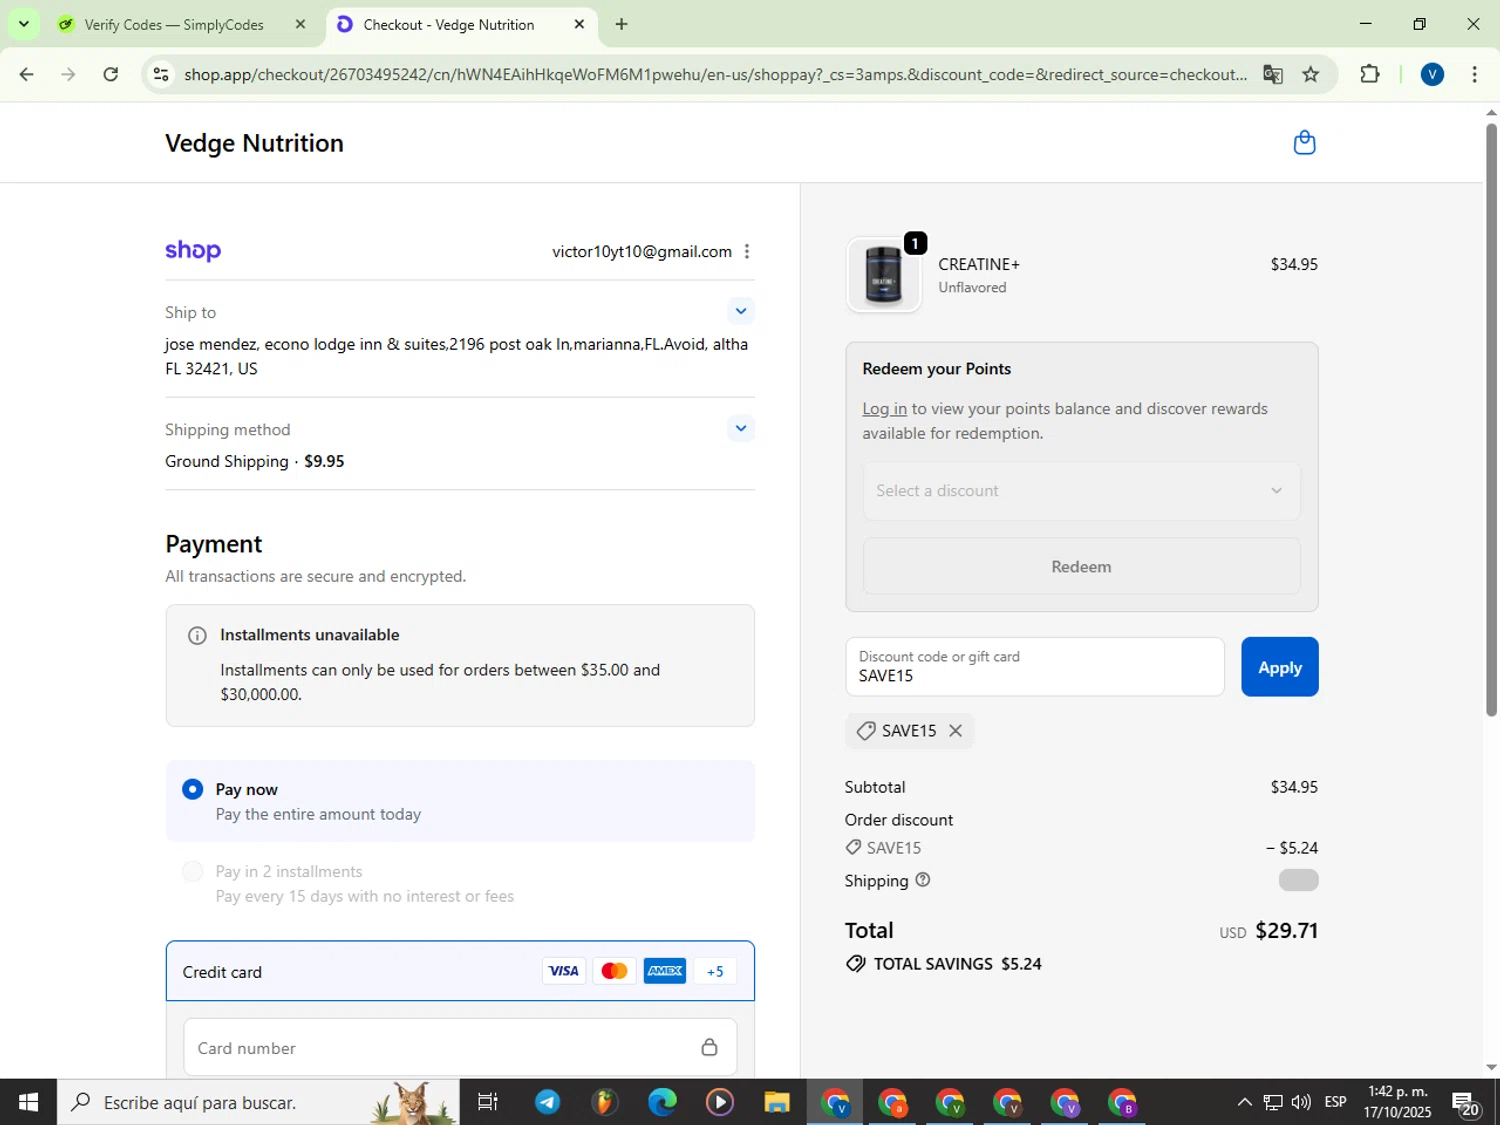Click the Redeem points button
Screen dimensions: 1500x1125
(x=1081, y=567)
